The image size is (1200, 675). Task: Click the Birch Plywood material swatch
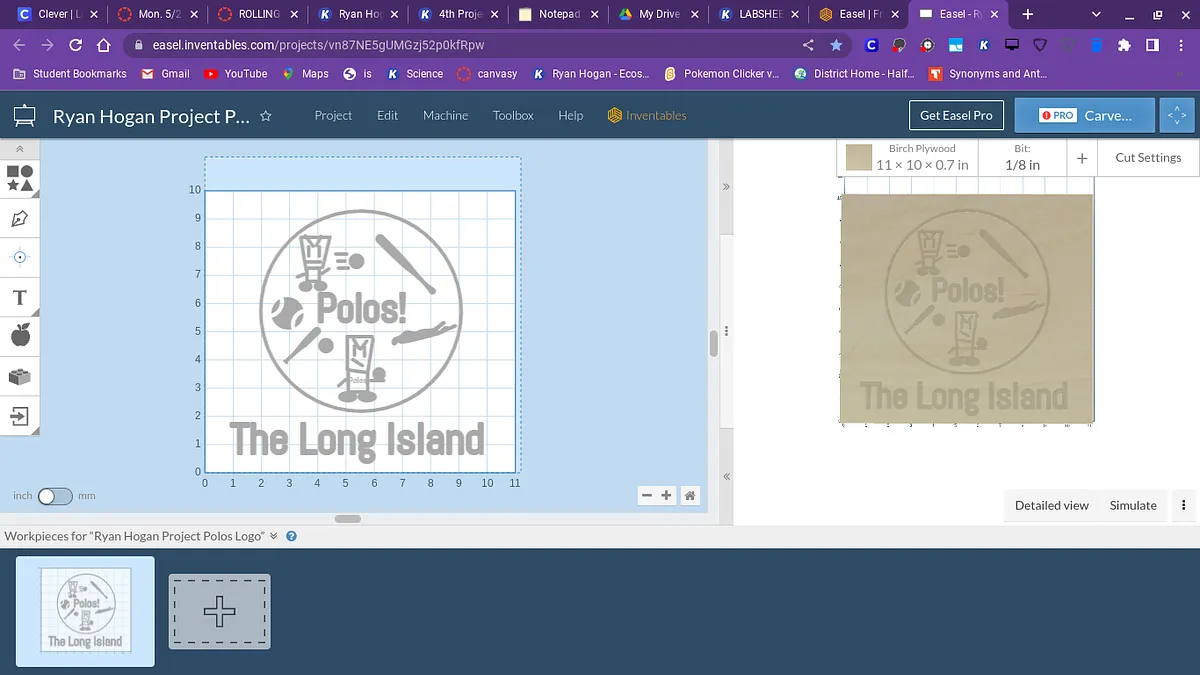click(x=859, y=158)
